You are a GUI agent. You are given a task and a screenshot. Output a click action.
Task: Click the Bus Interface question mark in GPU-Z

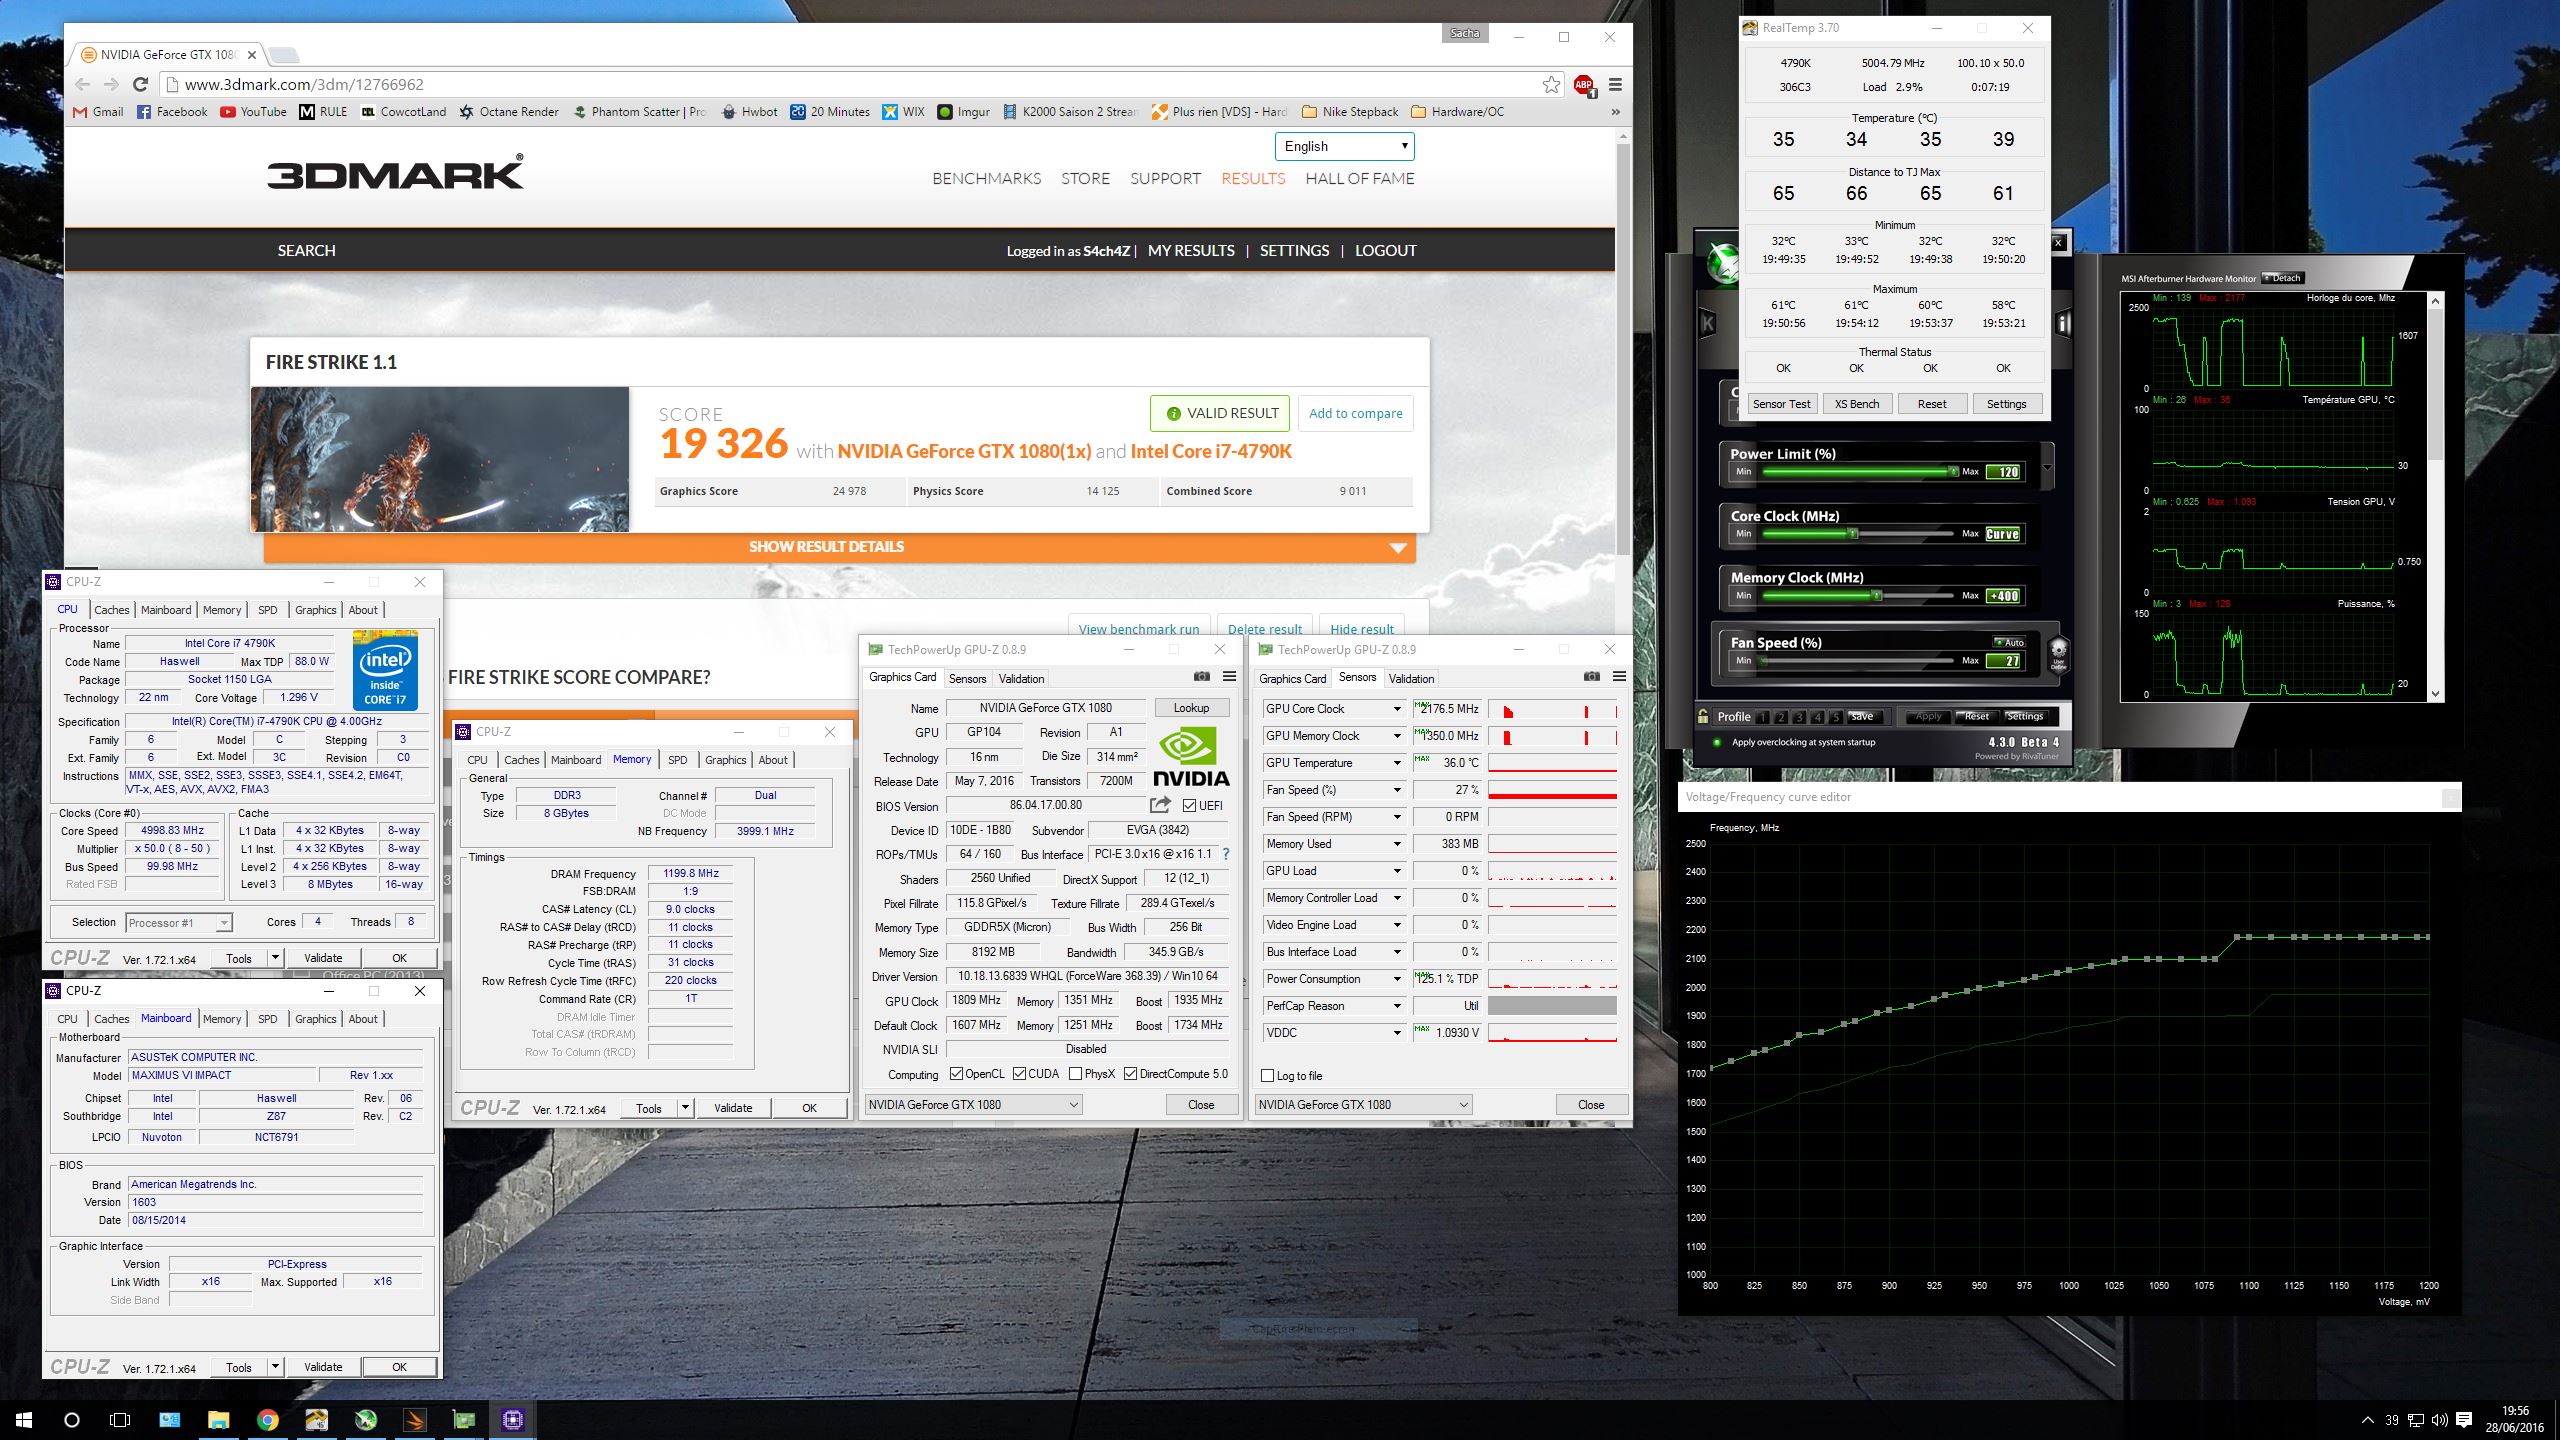click(1226, 854)
